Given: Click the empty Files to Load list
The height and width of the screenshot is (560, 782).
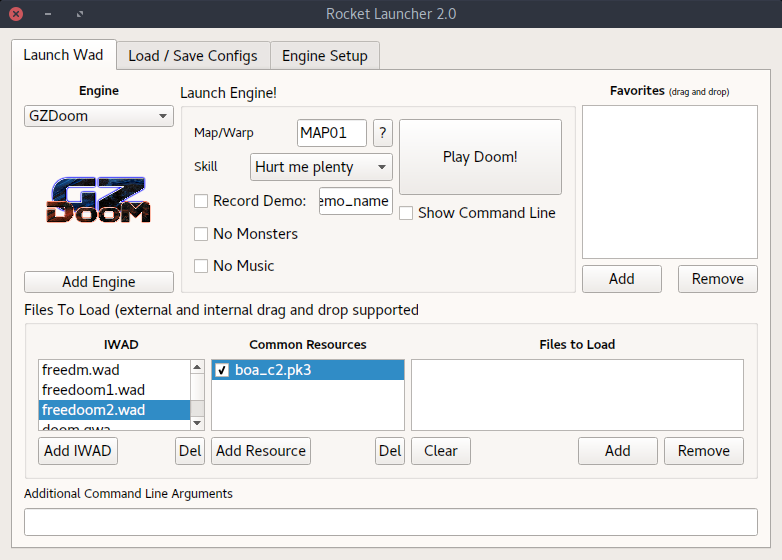Looking at the screenshot, I should 578,395.
